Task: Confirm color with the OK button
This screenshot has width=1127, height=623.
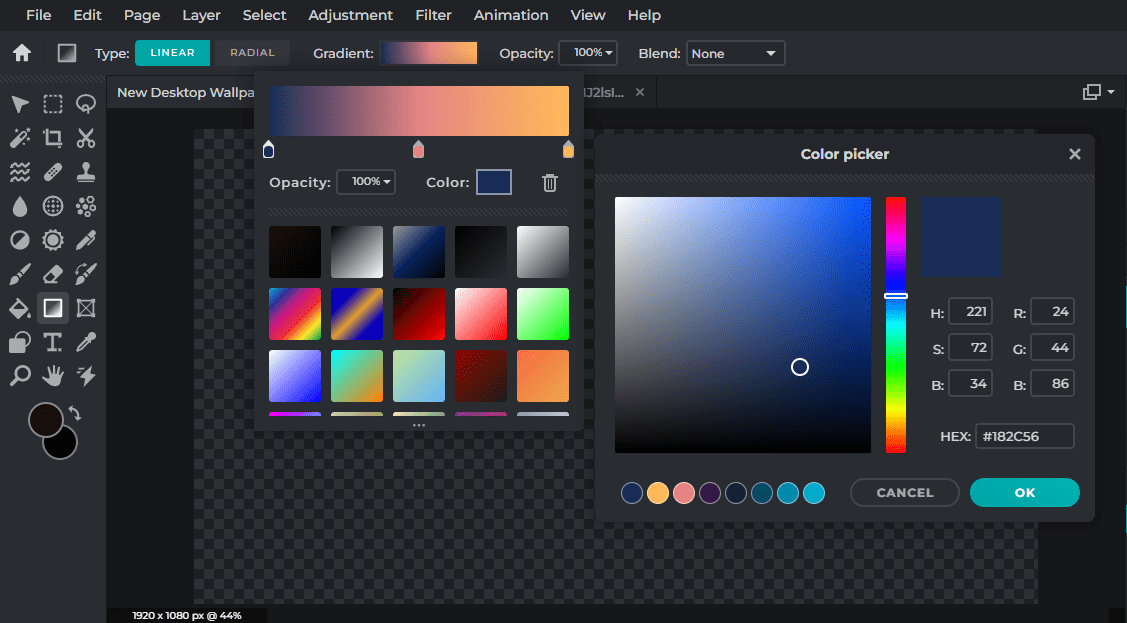Action: pyautogui.click(x=1024, y=492)
